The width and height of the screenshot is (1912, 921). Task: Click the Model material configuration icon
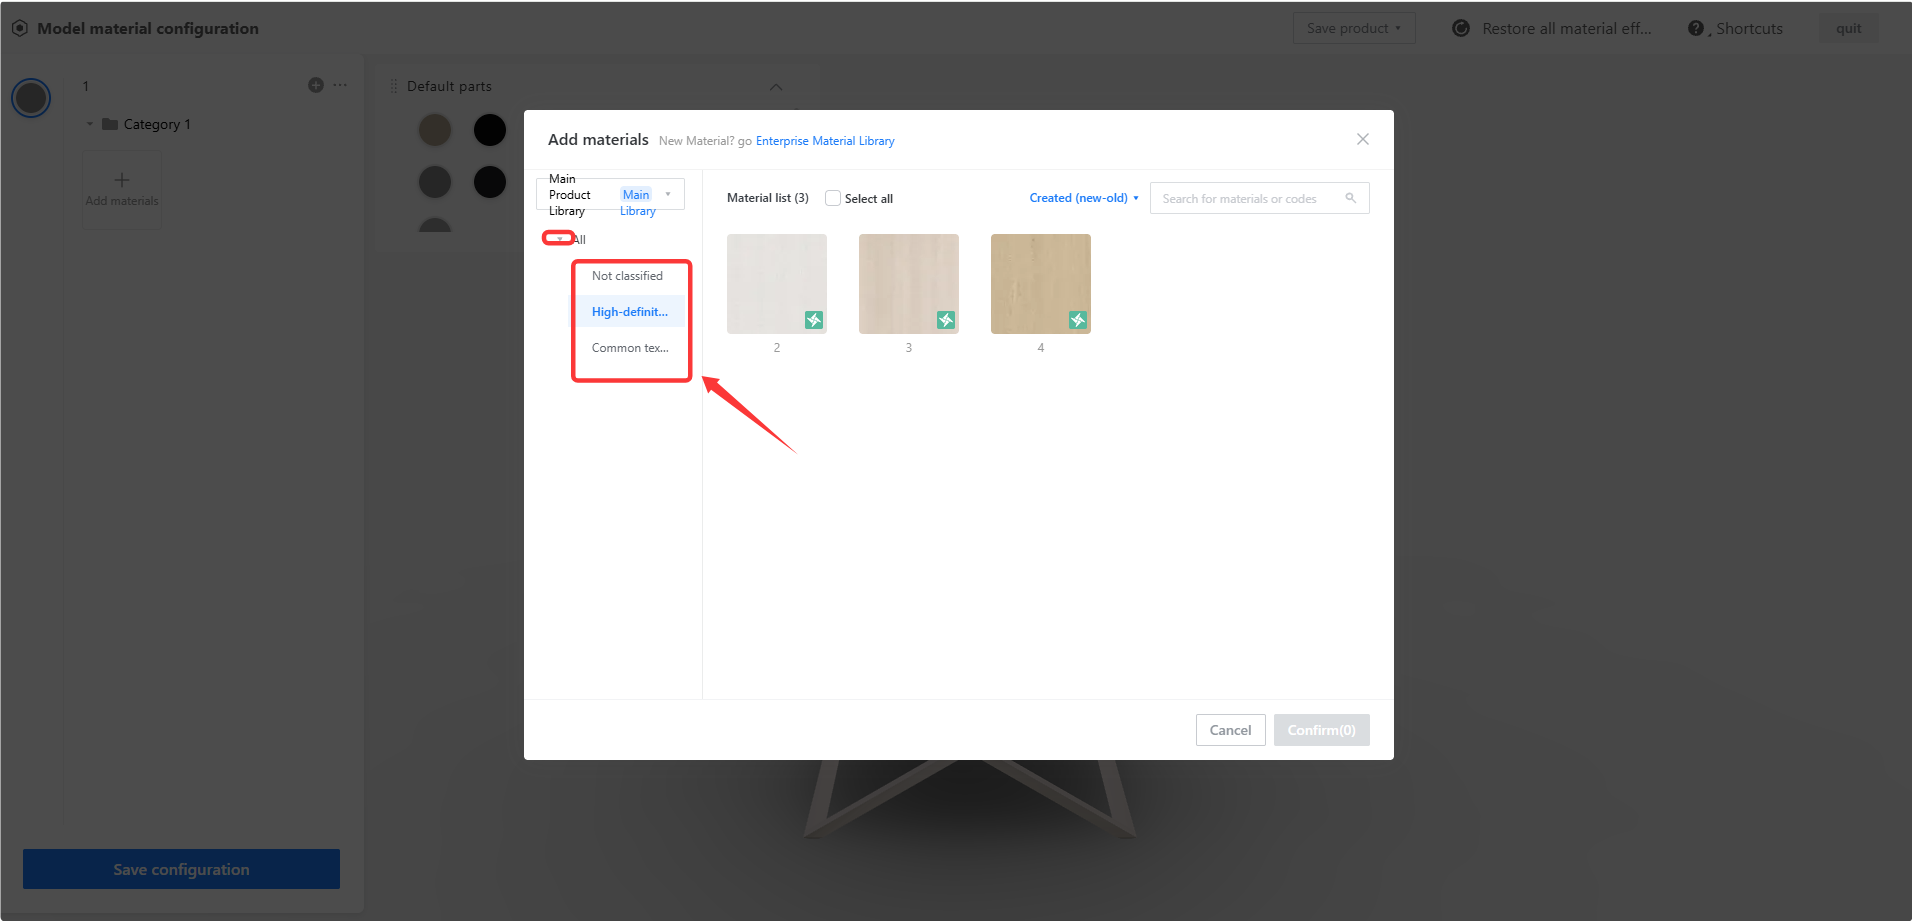coord(20,28)
